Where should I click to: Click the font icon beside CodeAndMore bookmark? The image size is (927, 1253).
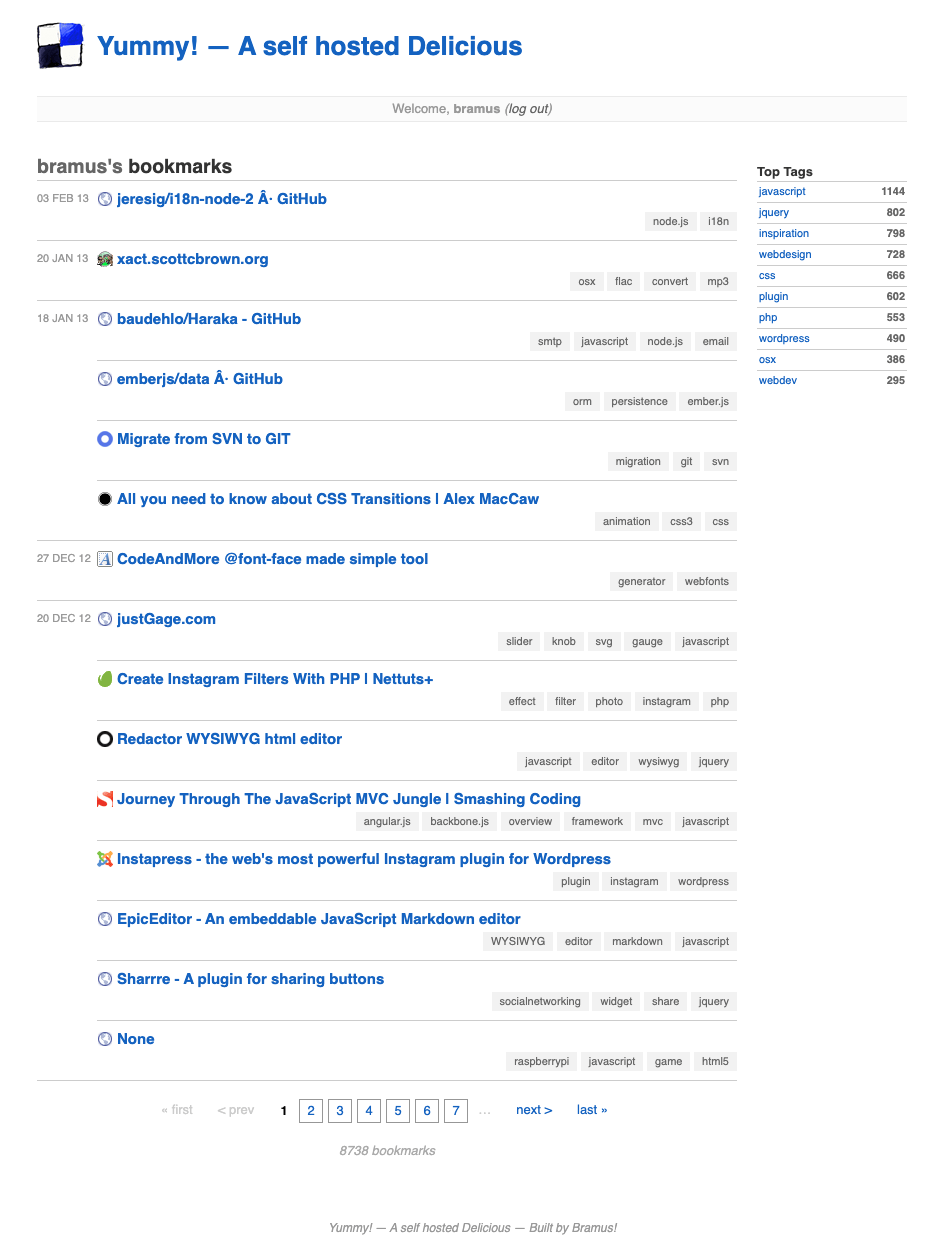(x=105, y=559)
